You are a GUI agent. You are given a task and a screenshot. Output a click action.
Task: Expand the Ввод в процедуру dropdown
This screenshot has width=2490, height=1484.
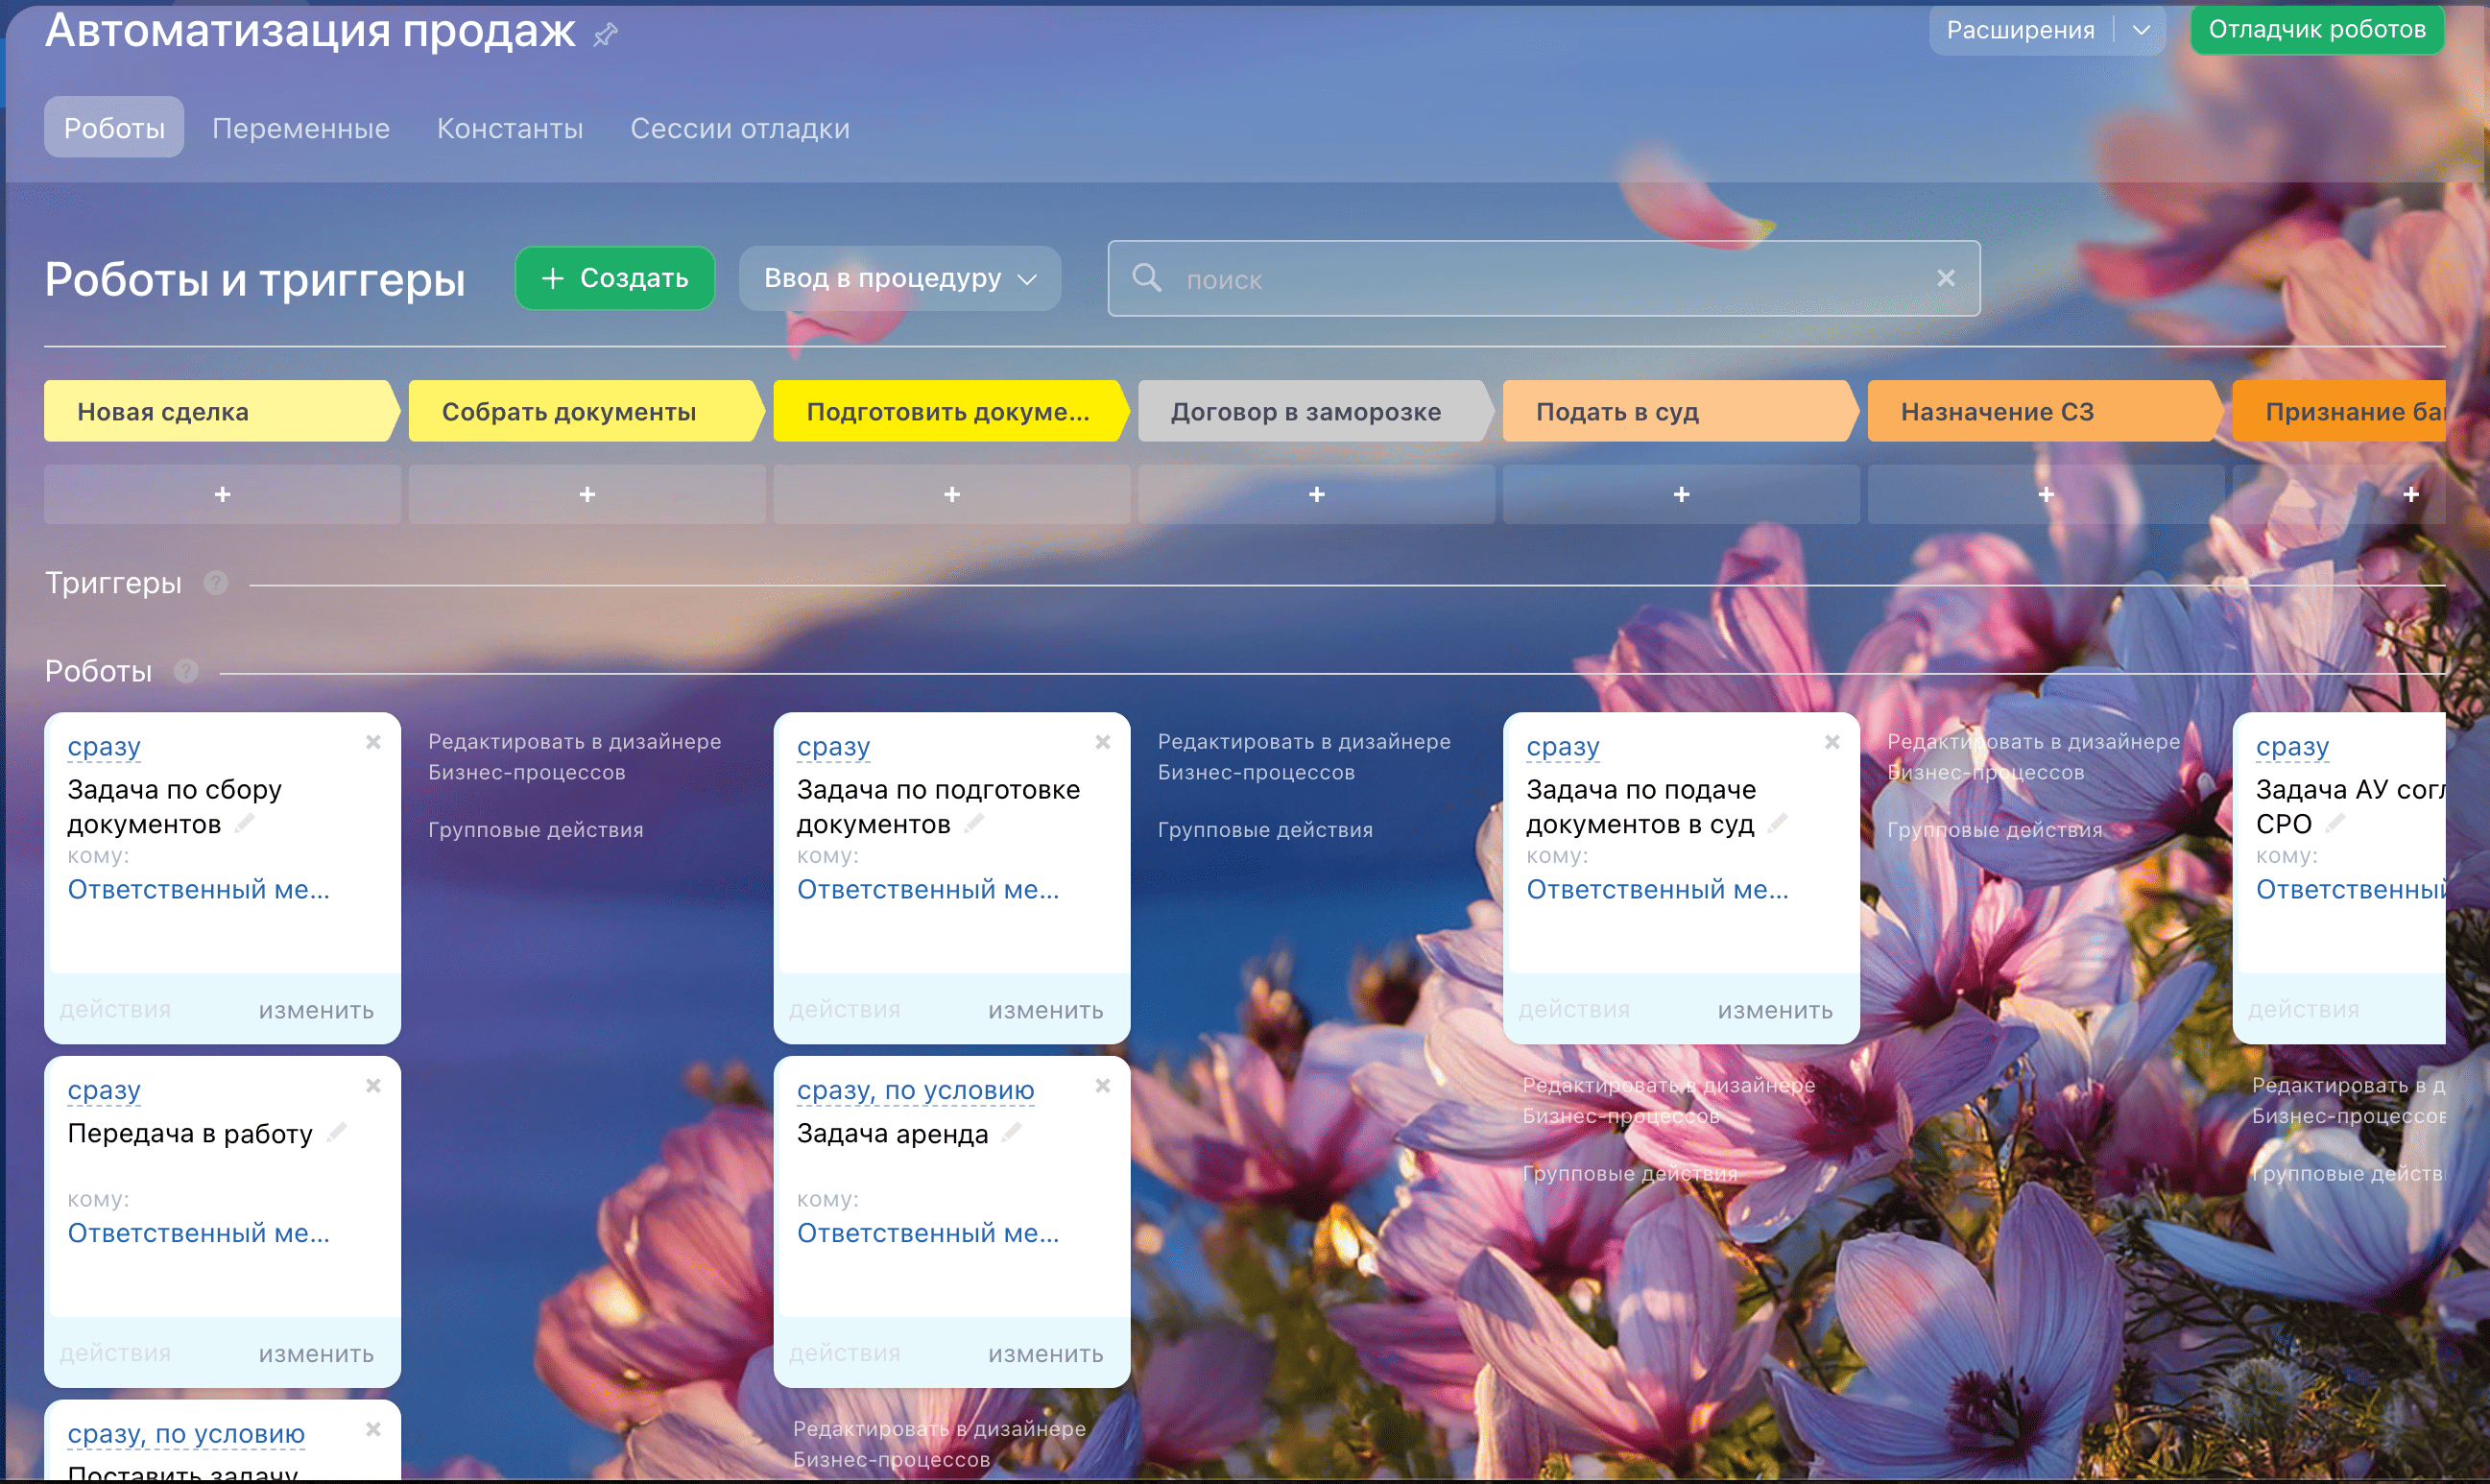click(x=899, y=278)
